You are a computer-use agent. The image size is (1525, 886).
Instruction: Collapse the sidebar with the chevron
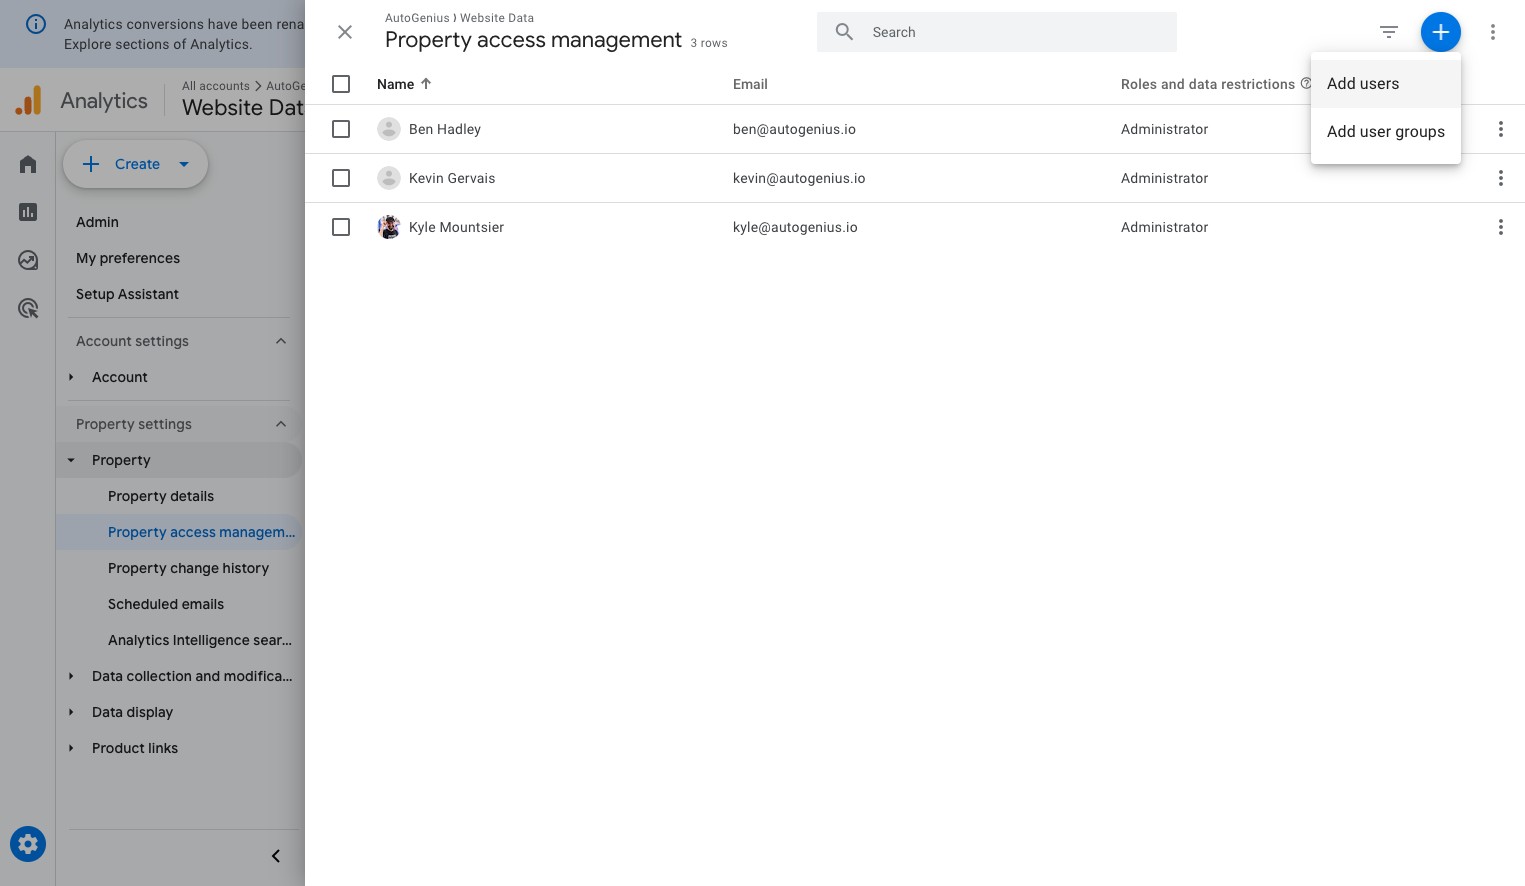click(276, 856)
